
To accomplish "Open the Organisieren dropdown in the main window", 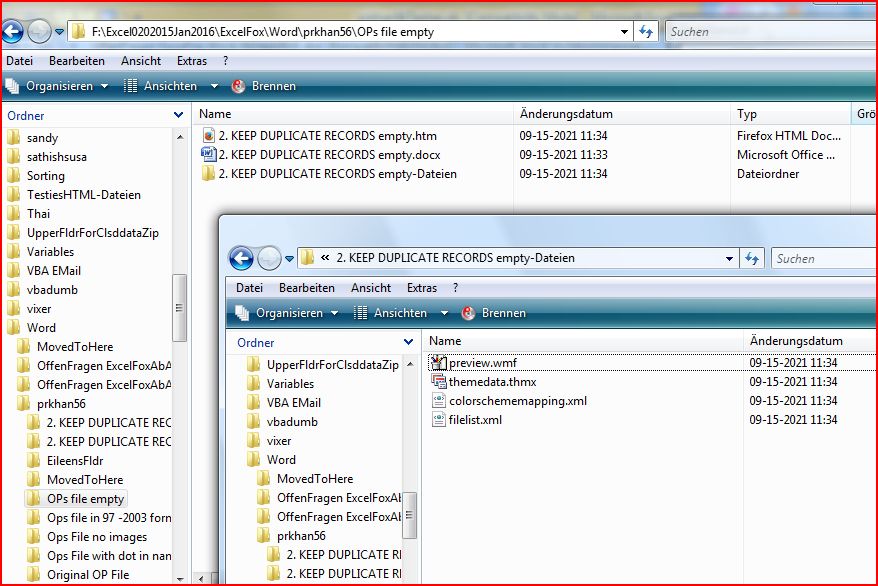I will tap(104, 86).
